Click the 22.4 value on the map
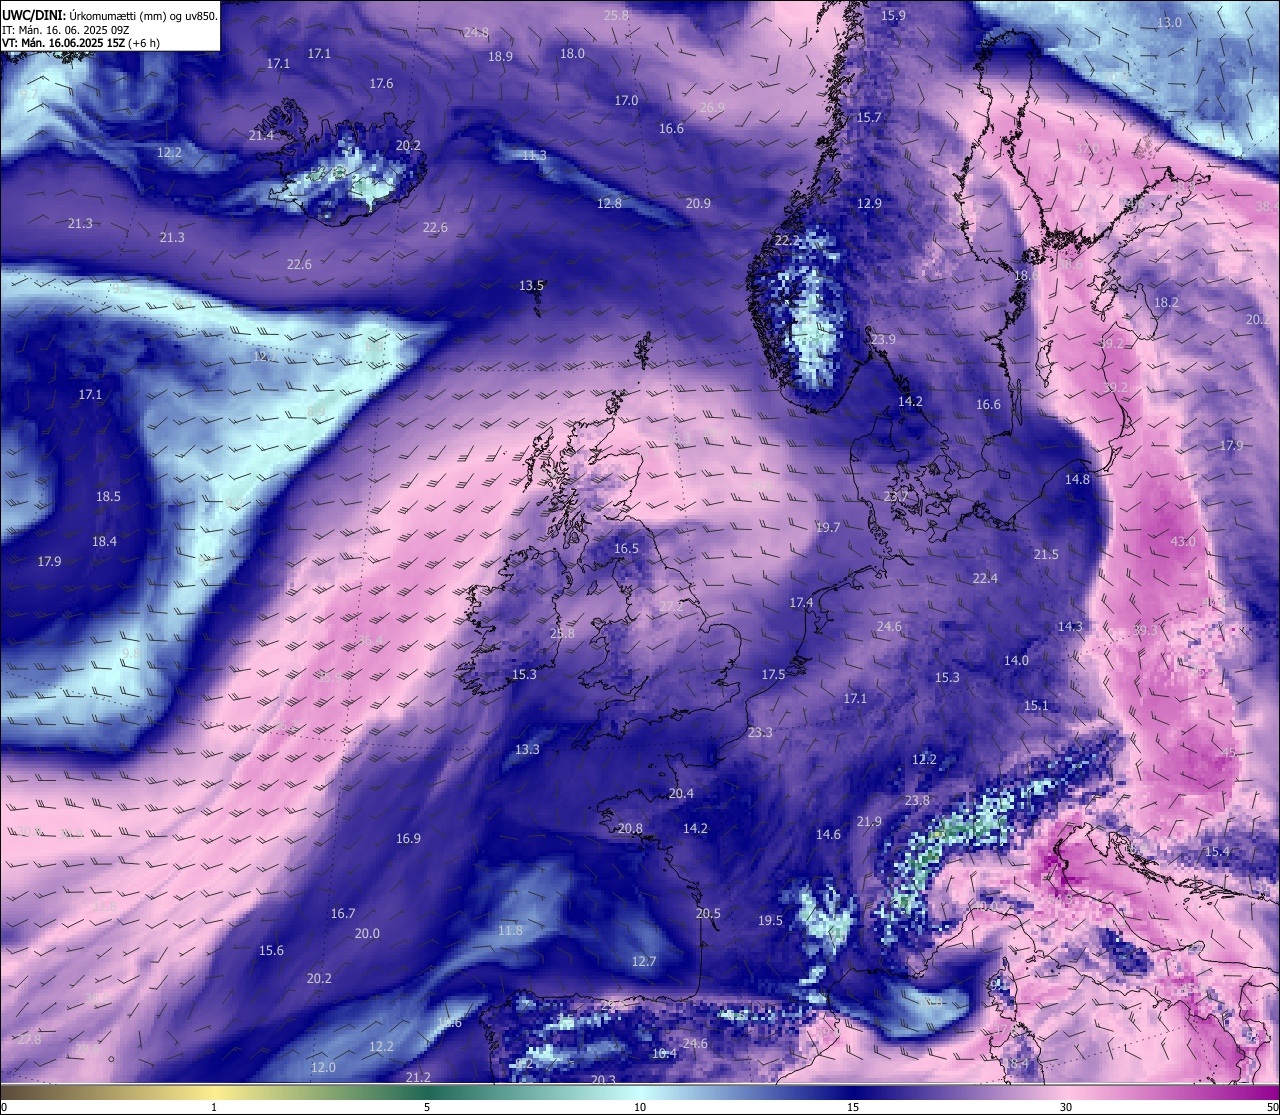1280x1115 pixels. (x=985, y=578)
